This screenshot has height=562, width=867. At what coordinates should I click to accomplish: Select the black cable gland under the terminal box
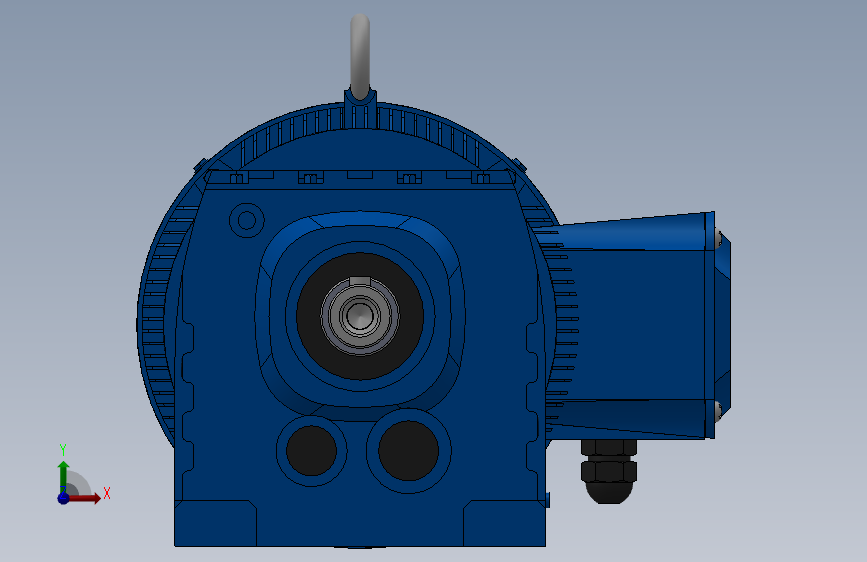pos(609,471)
